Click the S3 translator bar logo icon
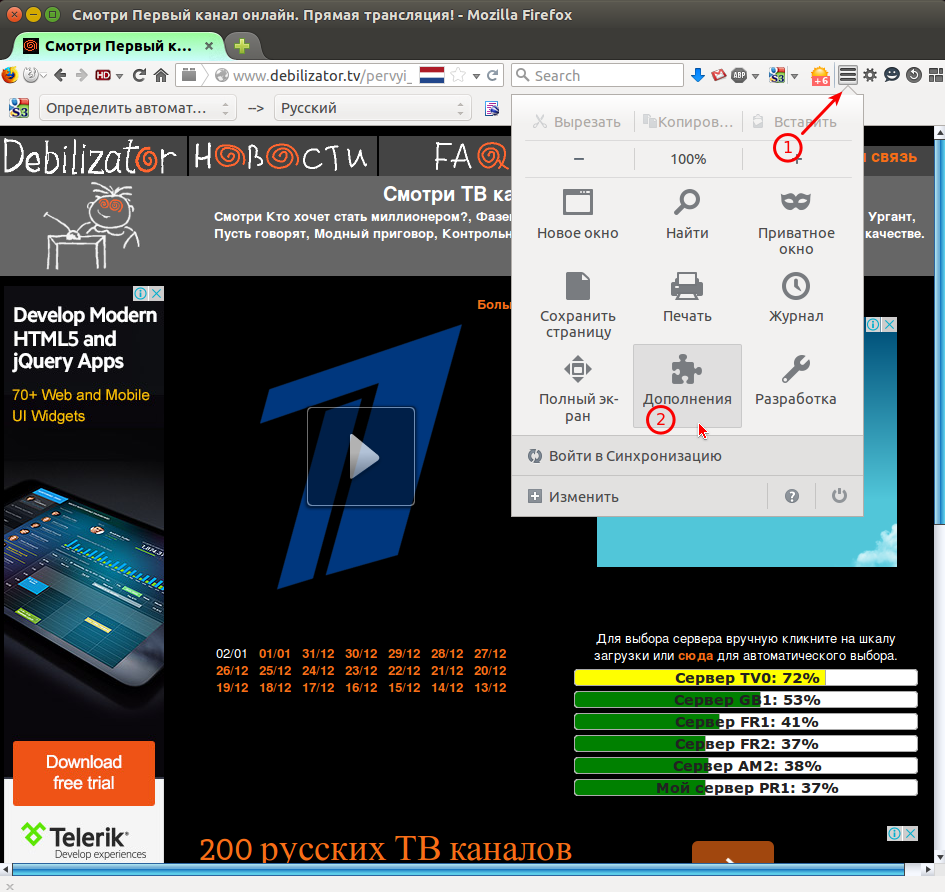The width and height of the screenshot is (945, 892). [x=19, y=108]
